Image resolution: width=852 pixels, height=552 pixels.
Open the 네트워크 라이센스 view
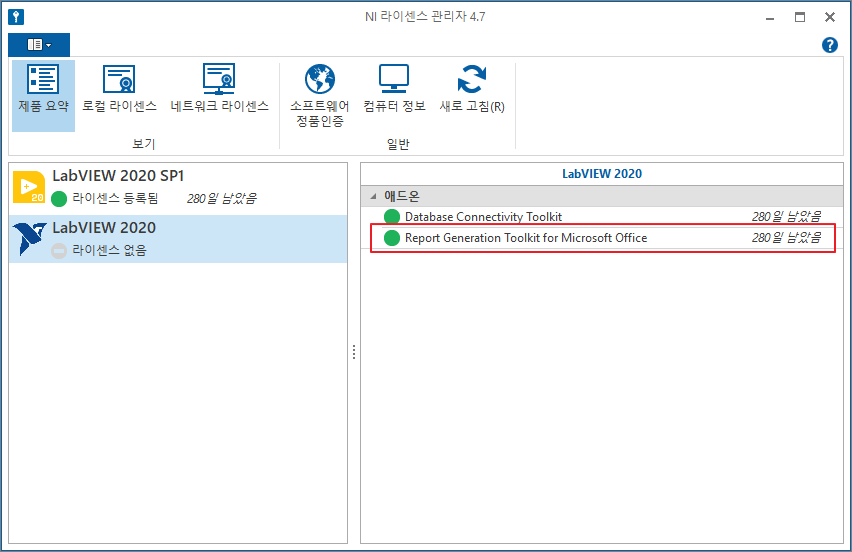(x=219, y=89)
